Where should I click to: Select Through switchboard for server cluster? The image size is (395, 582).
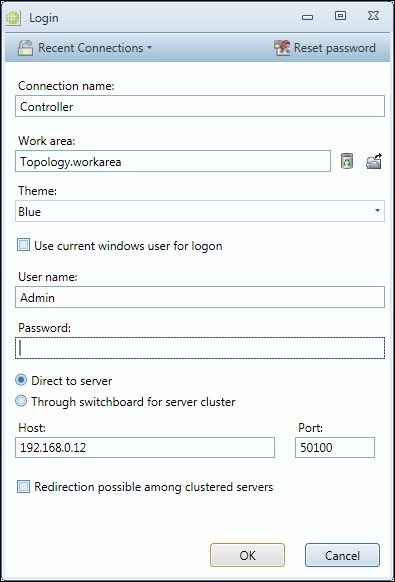point(21,401)
